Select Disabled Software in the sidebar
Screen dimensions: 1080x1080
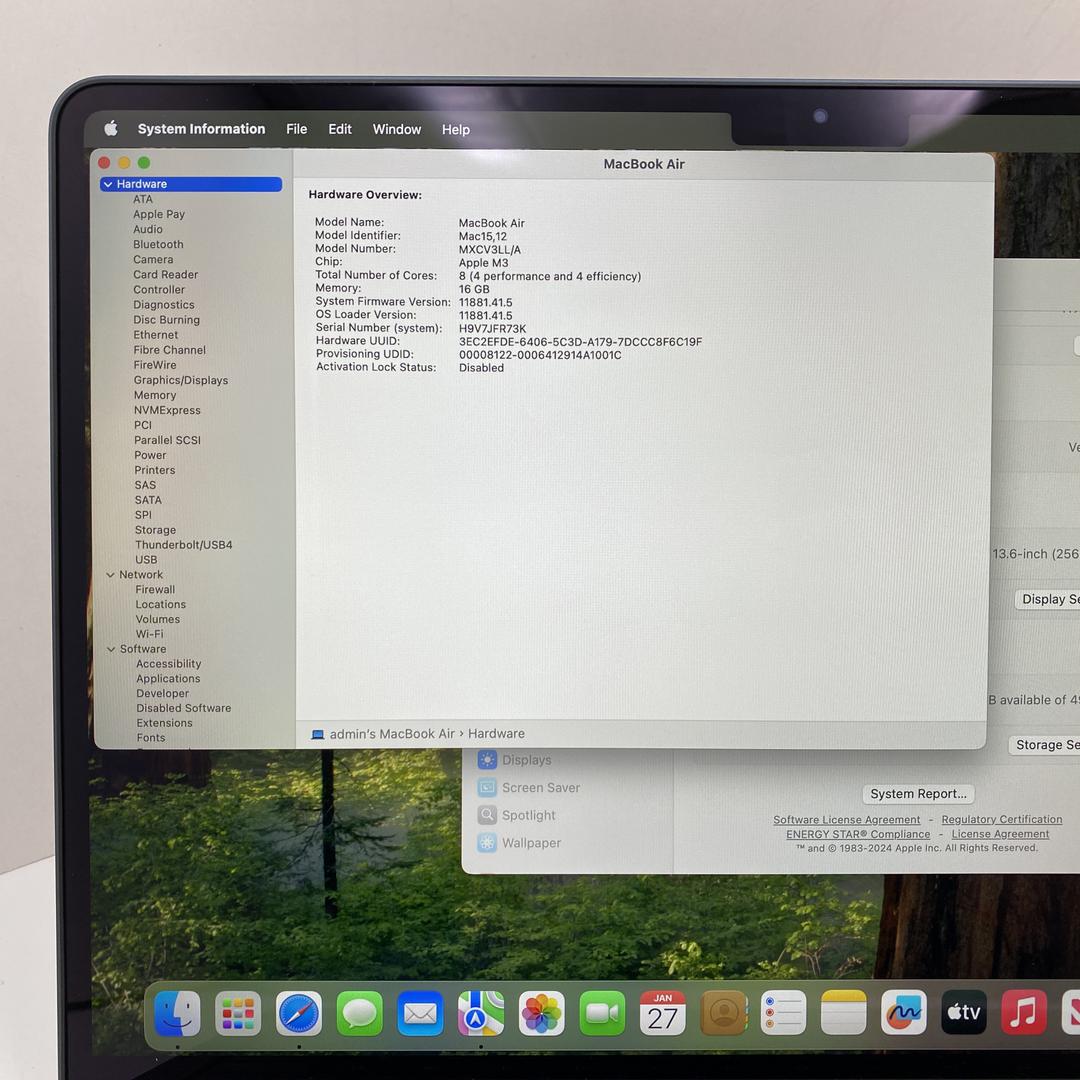184,708
